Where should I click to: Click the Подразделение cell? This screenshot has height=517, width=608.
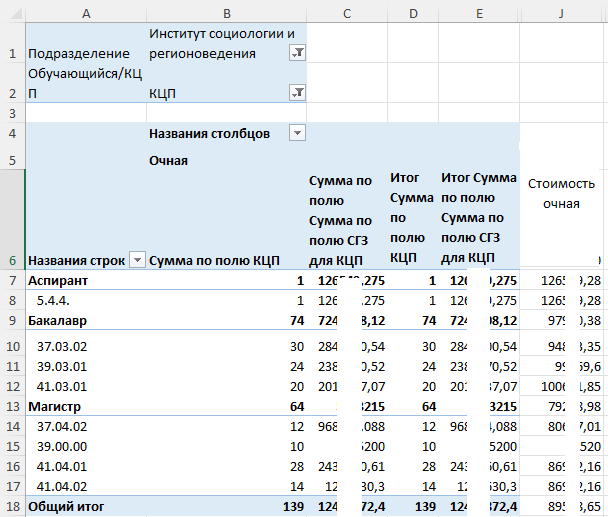[86, 43]
